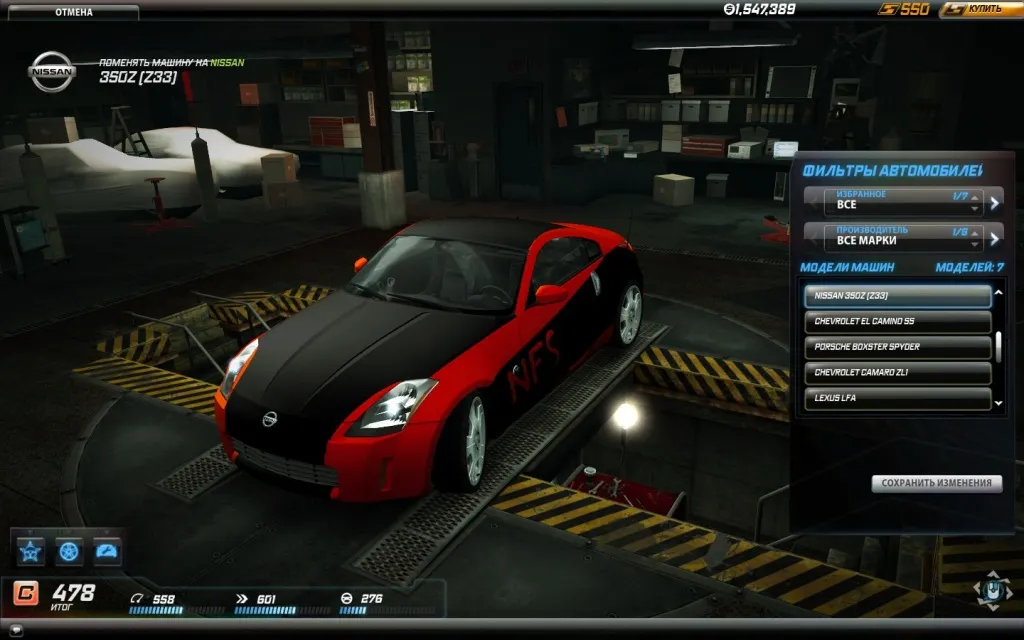Click previous arrow on ПРОИЗВОДИТЕЛЬ filter
The width and height of the screenshot is (1024, 640).
click(x=814, y=239)
